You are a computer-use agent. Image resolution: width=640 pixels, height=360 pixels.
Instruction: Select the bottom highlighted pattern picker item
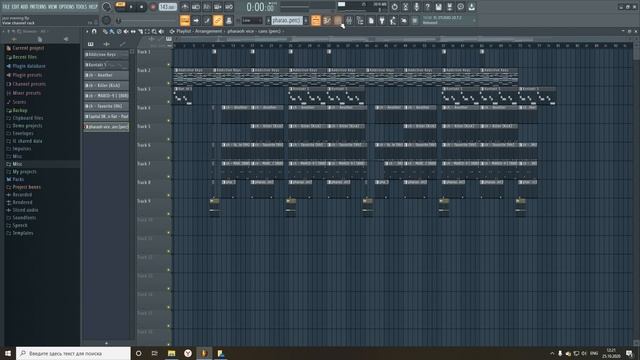point(106,127)
